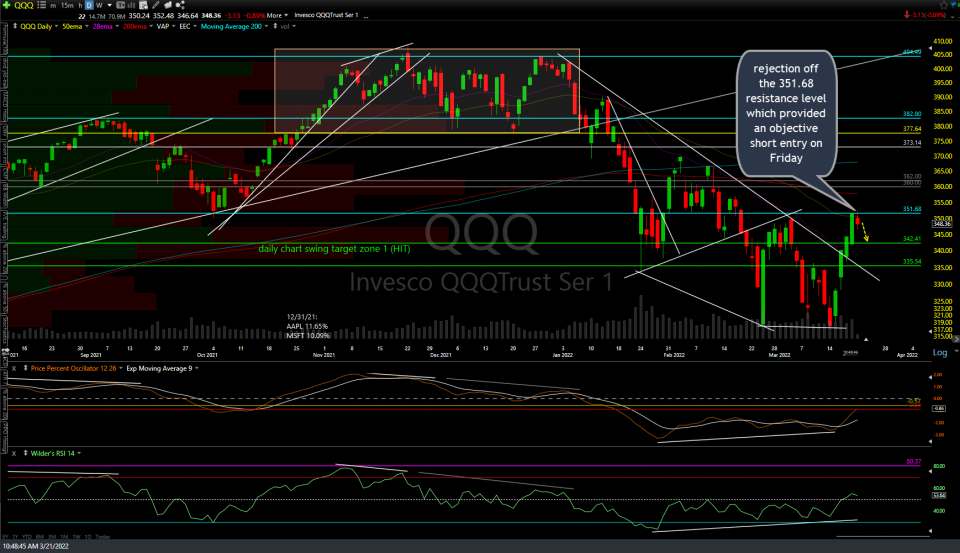
Task: Click the 377.64 yellow level label
Action: (912, 129)
